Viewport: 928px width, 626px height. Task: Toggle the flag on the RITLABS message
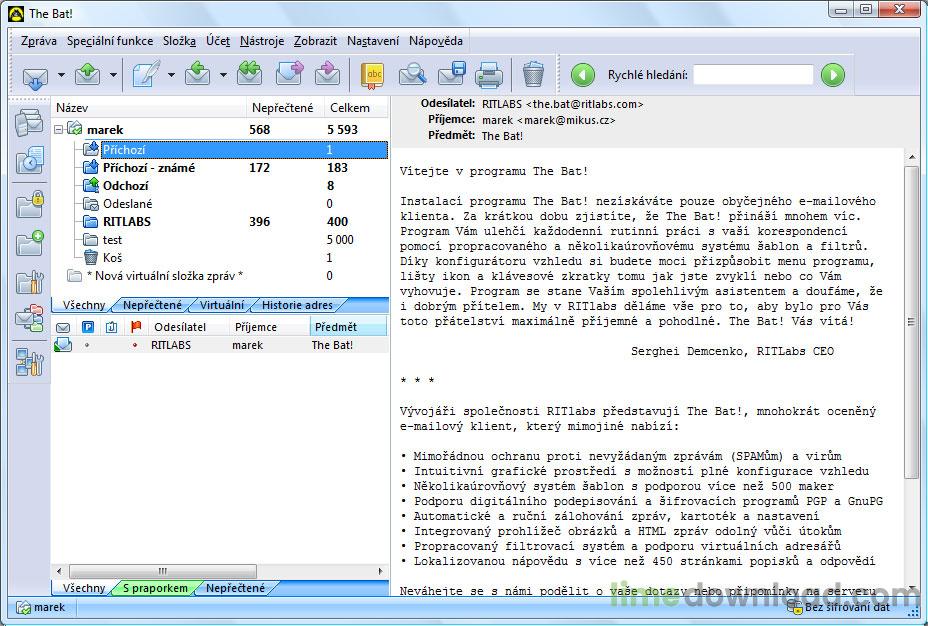point(135,345)
